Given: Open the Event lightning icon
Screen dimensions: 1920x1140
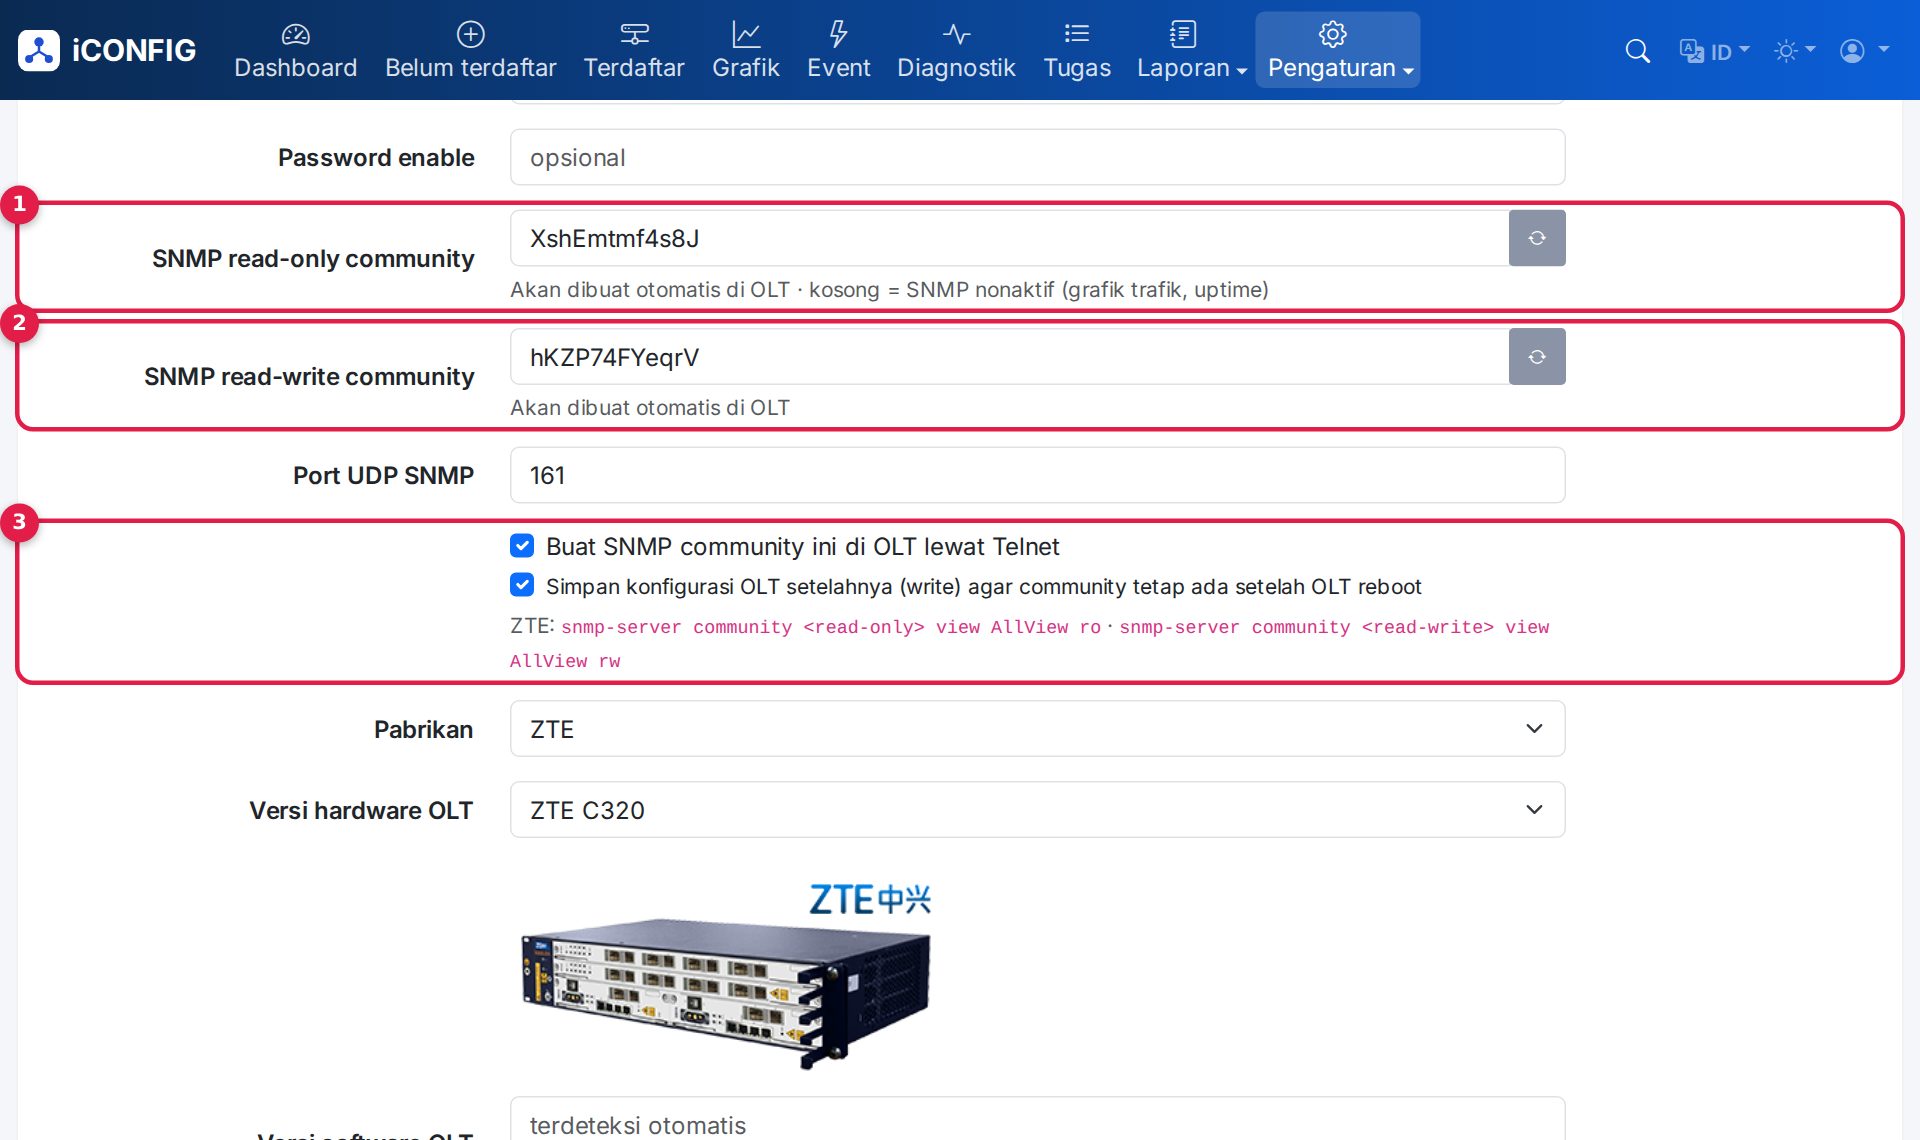Looking at the screenshot, I should coord(838,34).
